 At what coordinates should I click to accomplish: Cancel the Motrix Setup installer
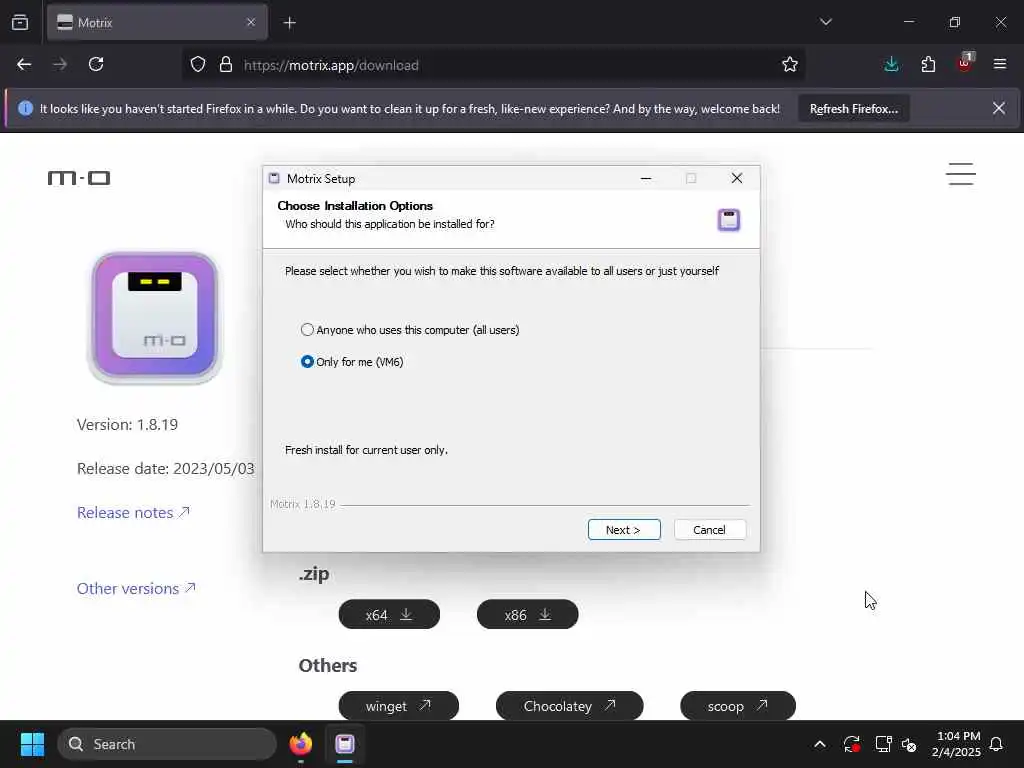[709, 530]
